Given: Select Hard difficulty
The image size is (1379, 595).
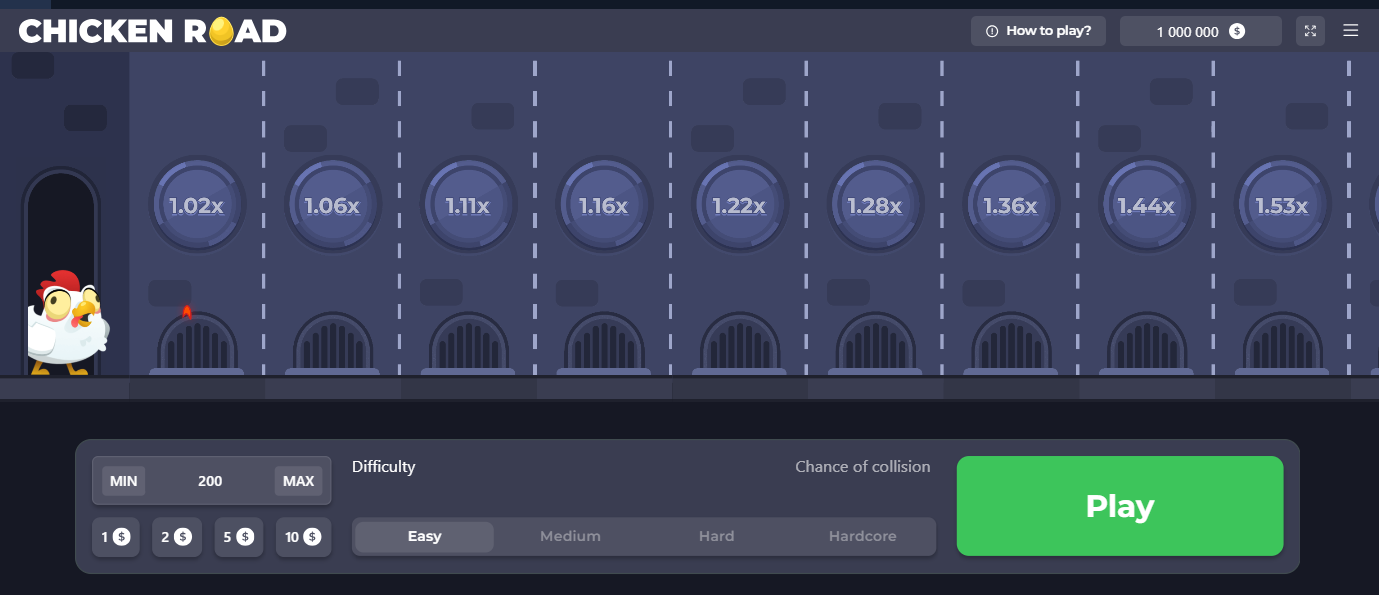Looking at the screenshot, I should [x=716, y=537].
